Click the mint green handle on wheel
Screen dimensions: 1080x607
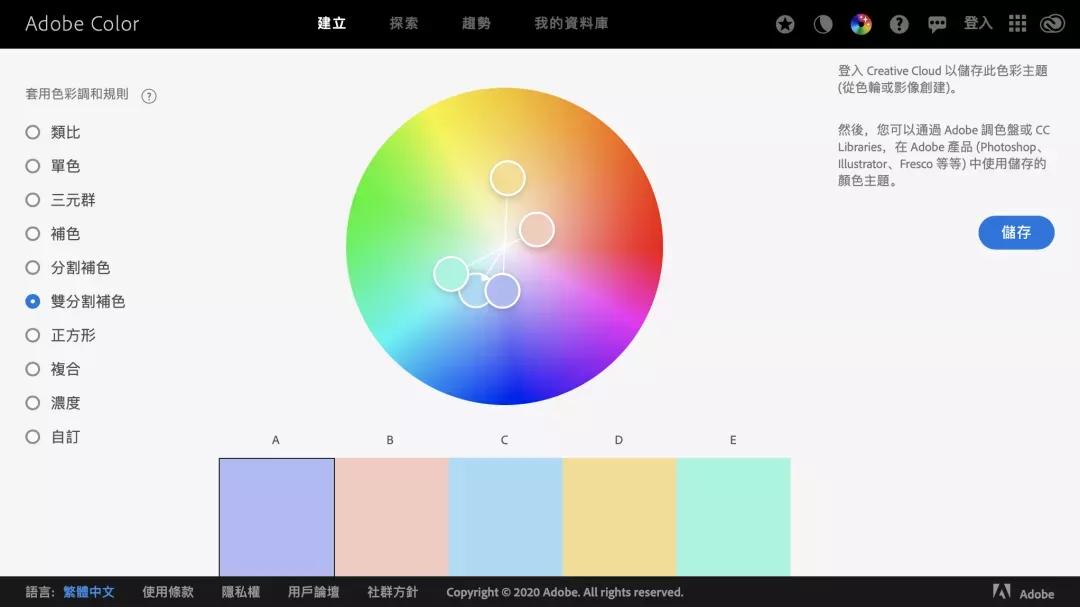point(451,274)
